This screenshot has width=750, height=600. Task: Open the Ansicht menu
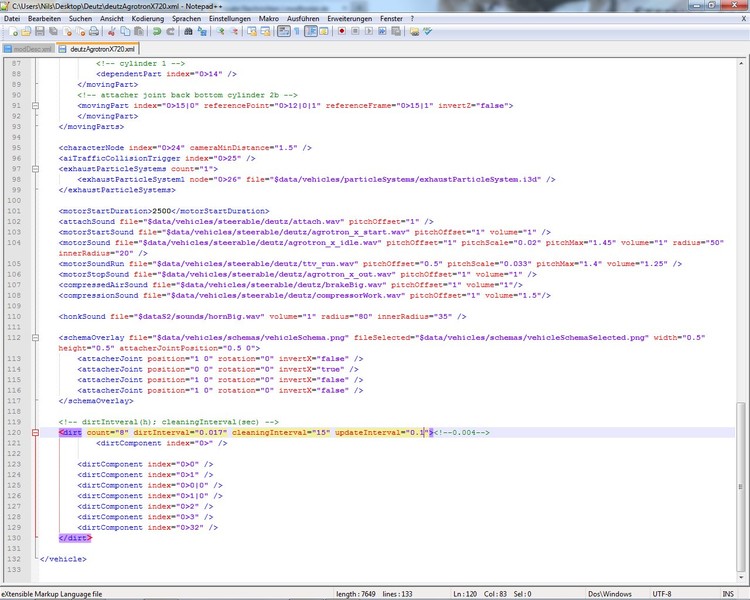click(x=112, y=19)
